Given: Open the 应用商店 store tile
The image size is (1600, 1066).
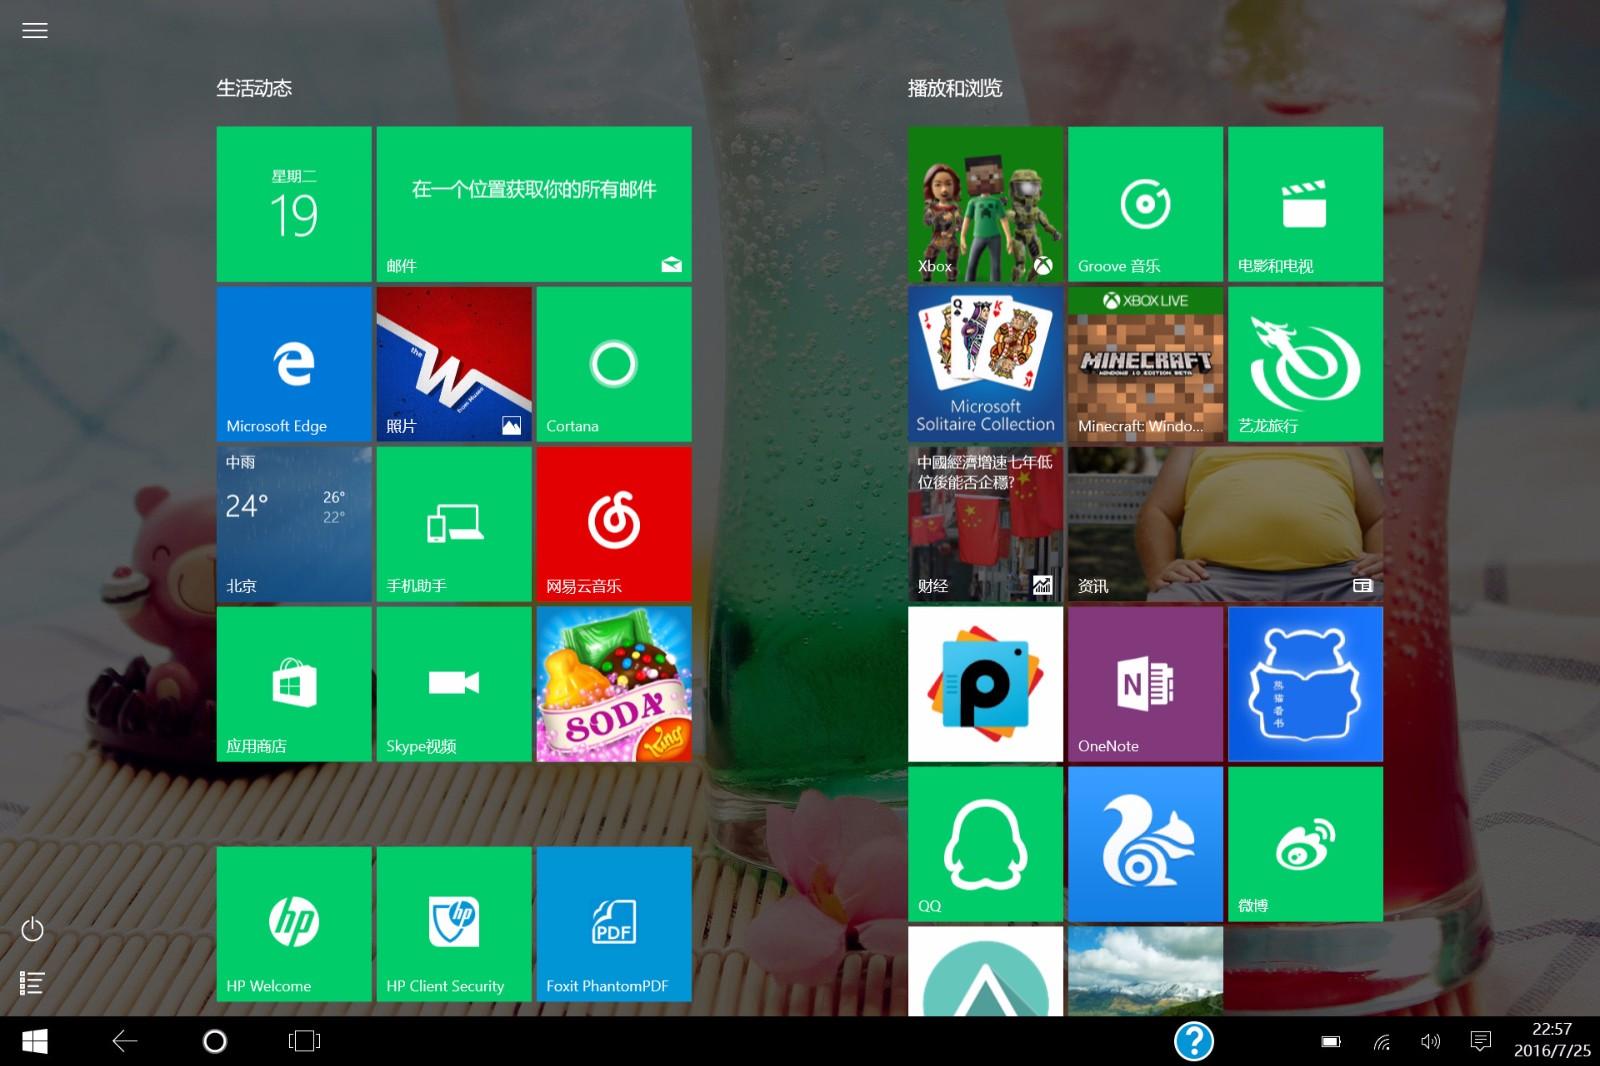Looking at the screenshot, I should click(x=294, y=684).
